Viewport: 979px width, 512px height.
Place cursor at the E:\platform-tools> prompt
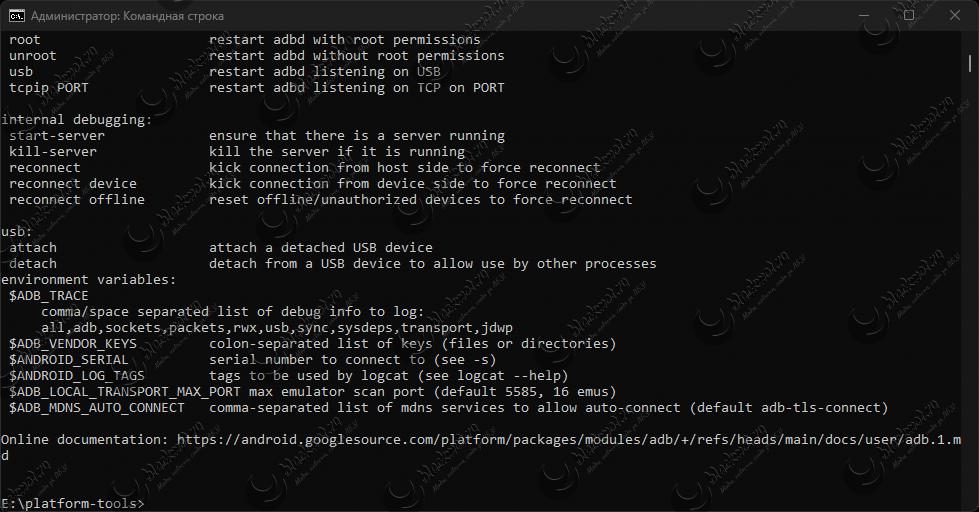point(73,503)
